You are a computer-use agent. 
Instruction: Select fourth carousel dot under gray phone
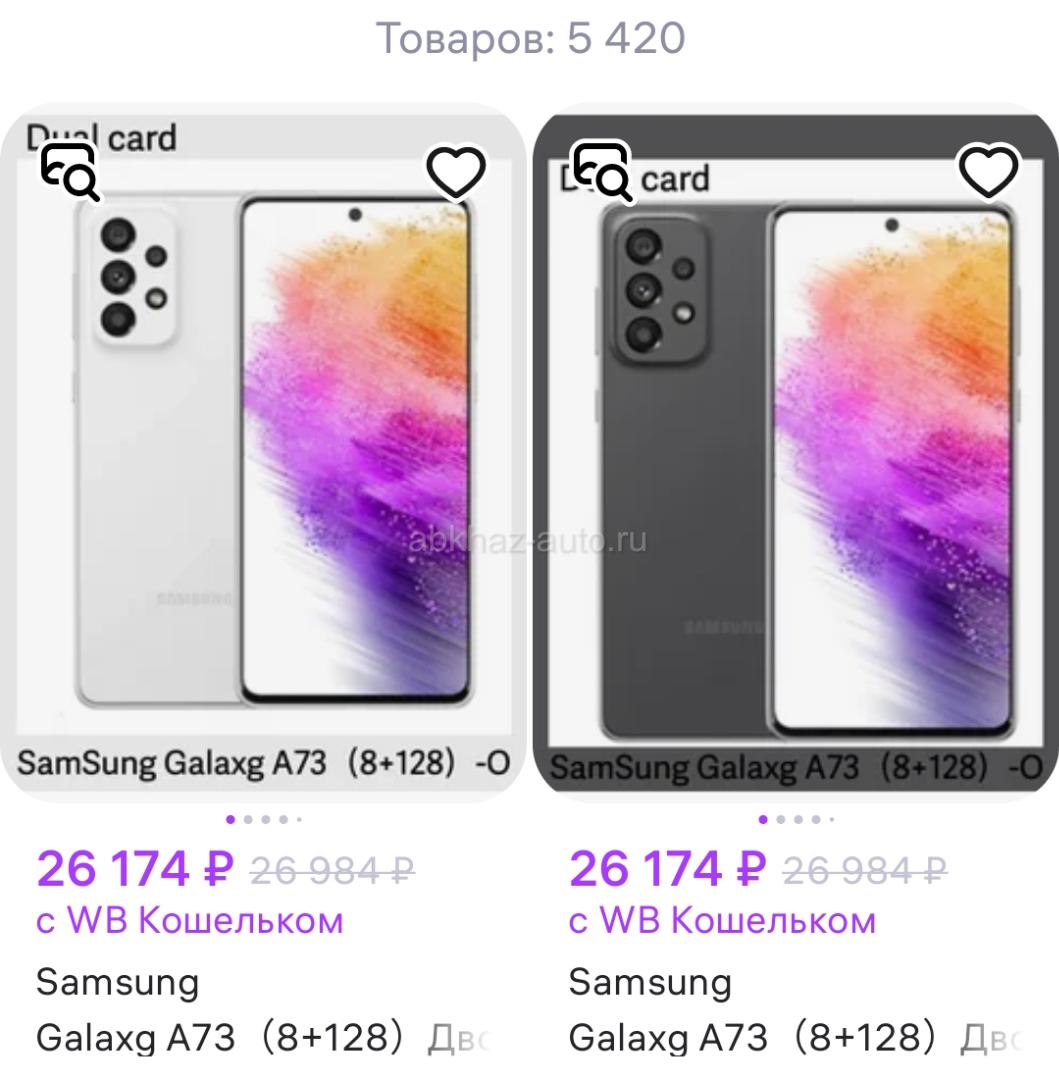coord(816,820)
